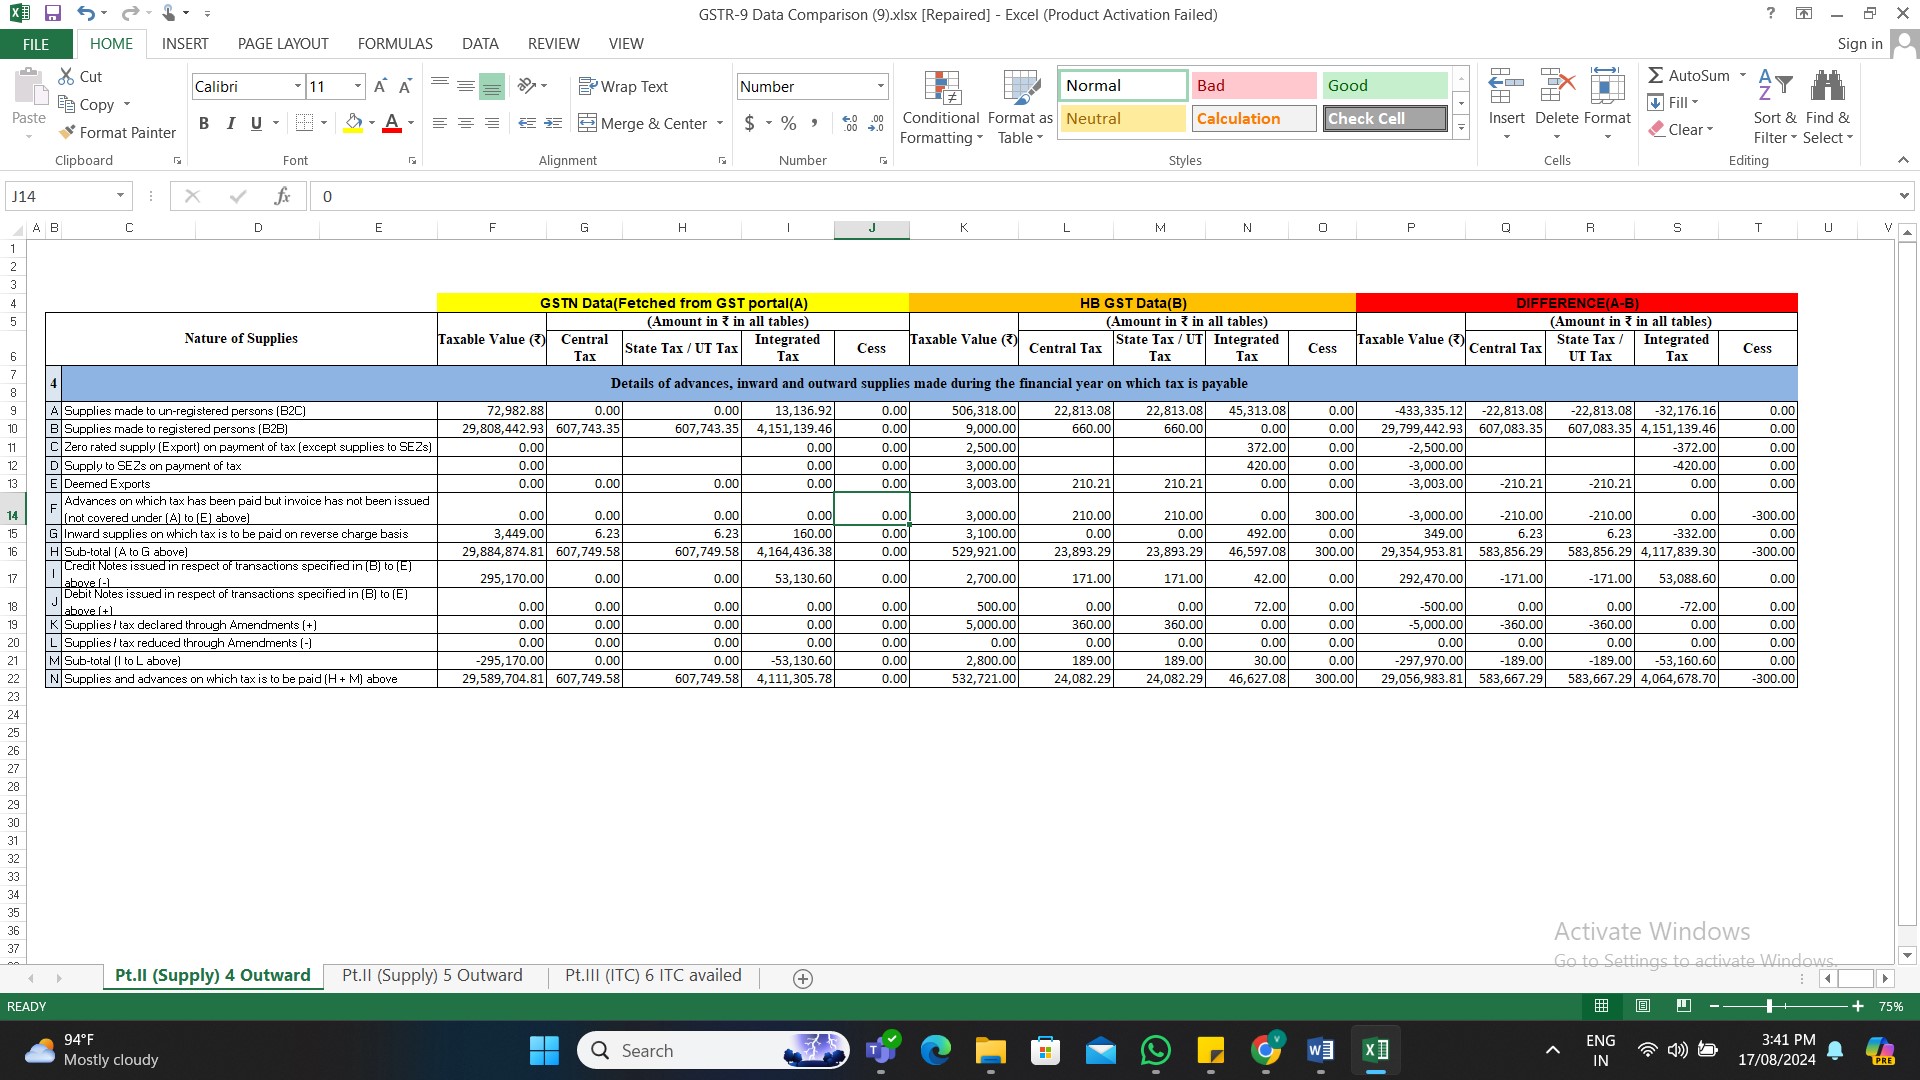Click Decrease Decimal icon
This screenshot has height=1080, width=1920.
(876, 123)
